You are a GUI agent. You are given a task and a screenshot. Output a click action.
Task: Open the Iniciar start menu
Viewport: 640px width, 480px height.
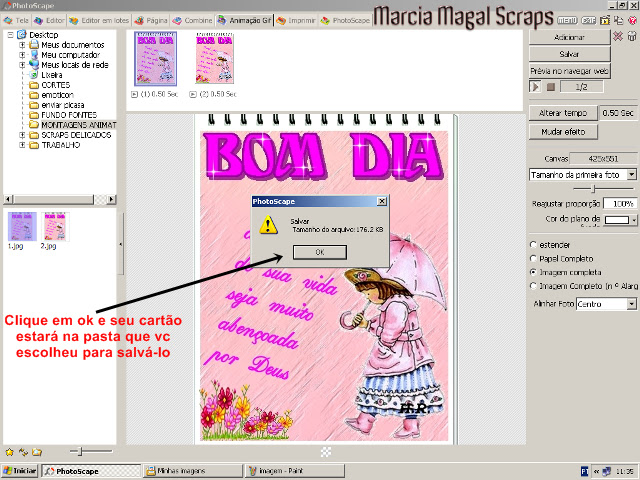[x=20, y=471]
